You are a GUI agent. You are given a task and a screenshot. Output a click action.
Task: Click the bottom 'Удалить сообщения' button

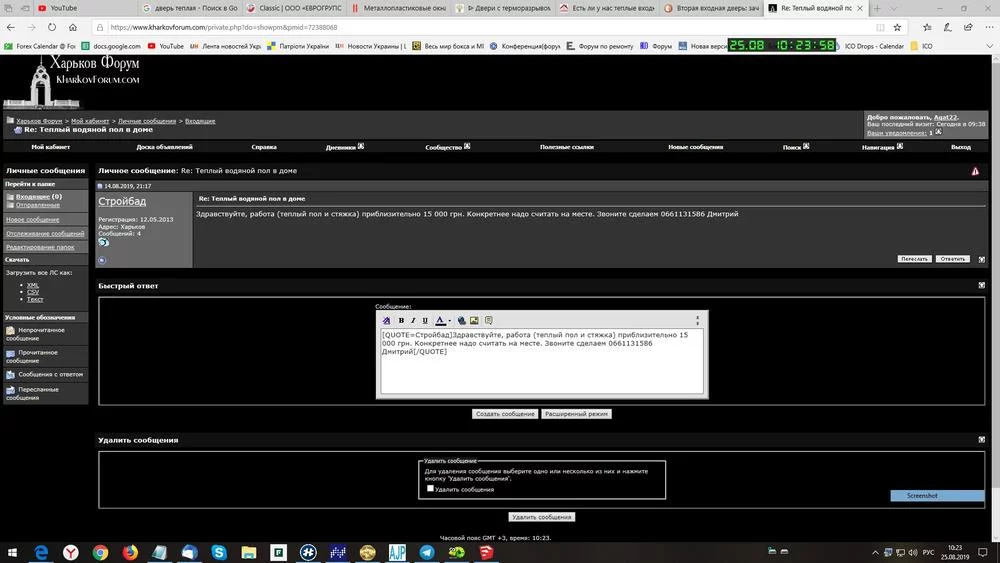tap(541, 517)
